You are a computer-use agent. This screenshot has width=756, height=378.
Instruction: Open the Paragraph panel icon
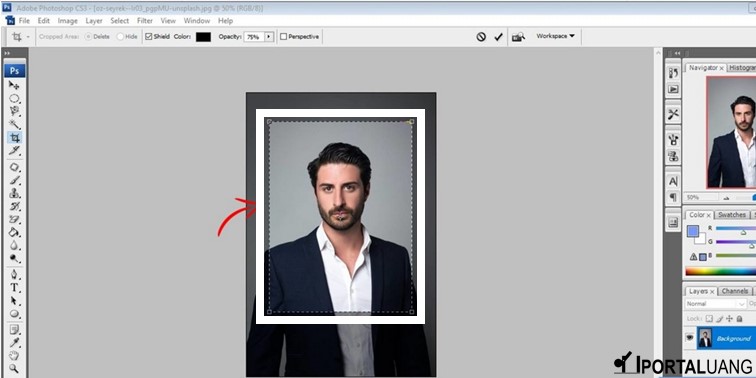tap(673, 197)
